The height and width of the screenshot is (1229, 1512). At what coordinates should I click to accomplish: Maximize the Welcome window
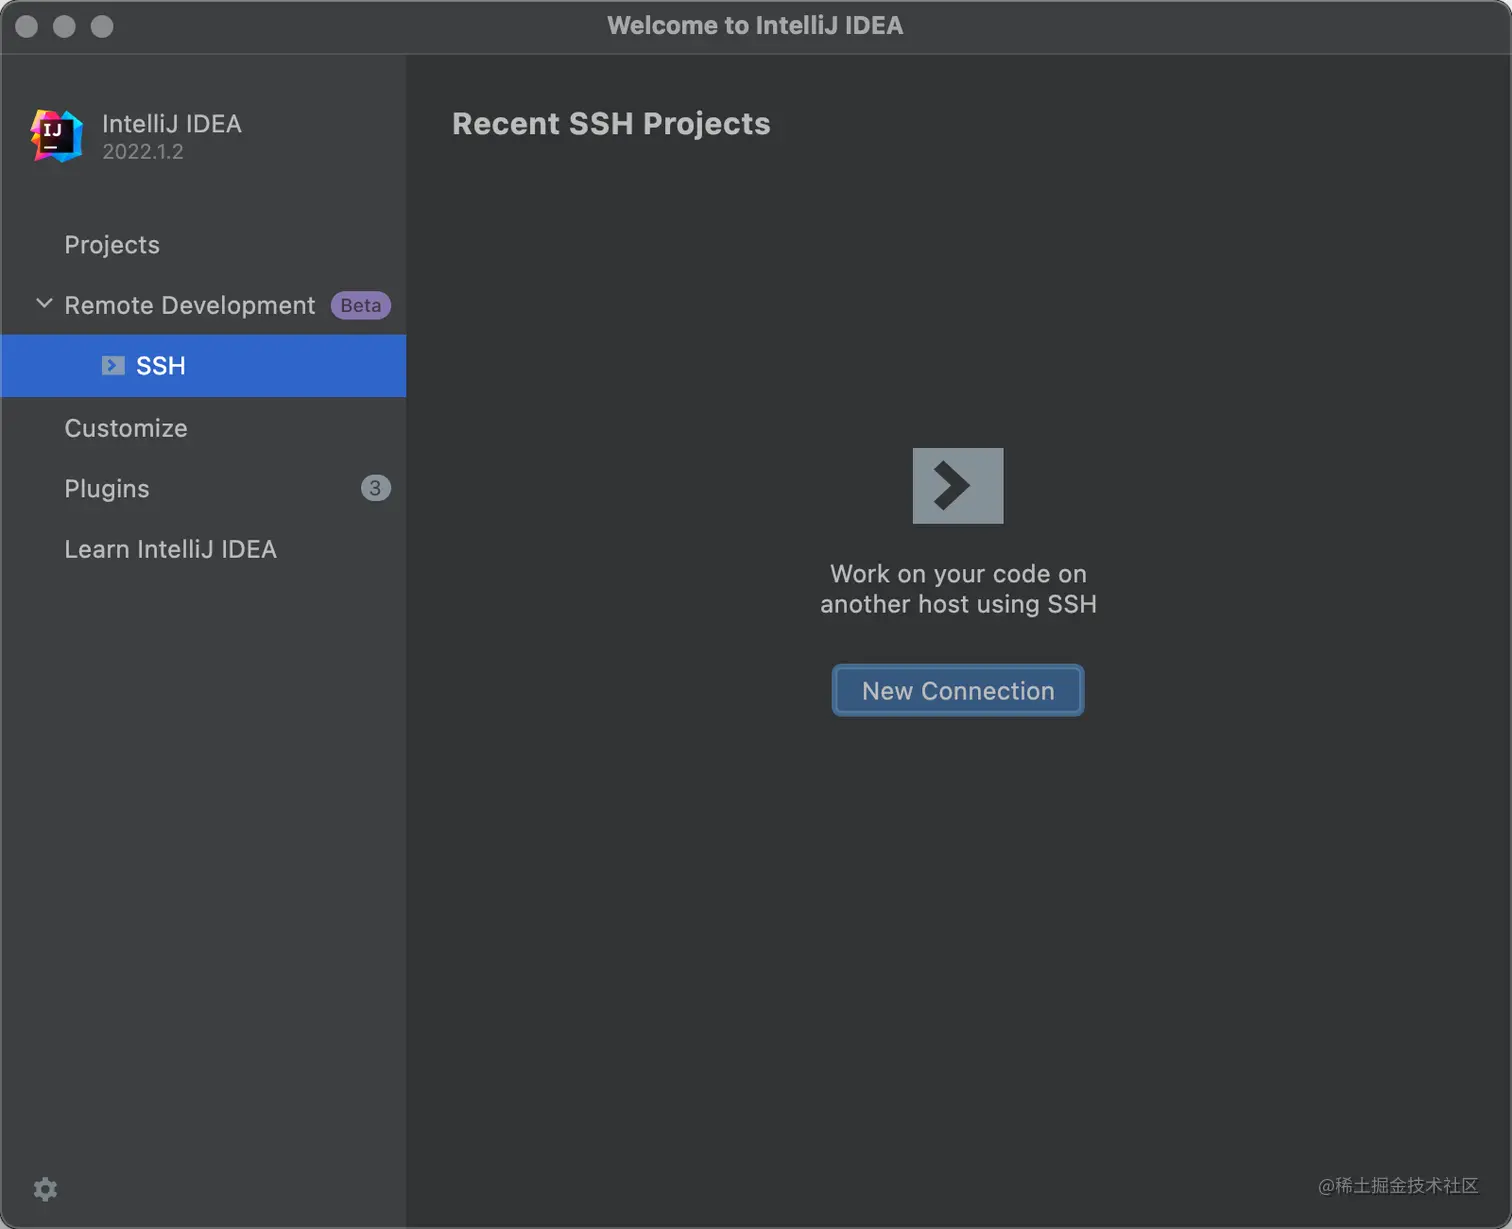click(102, 26)
